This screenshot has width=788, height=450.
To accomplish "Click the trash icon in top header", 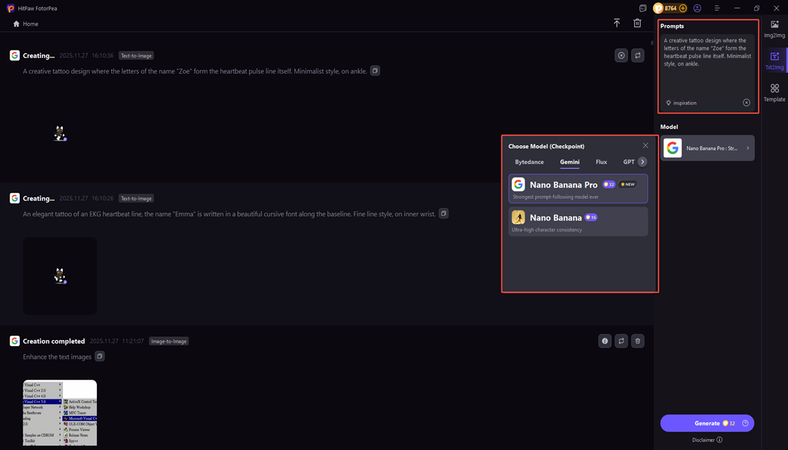I will click(638, 23).
